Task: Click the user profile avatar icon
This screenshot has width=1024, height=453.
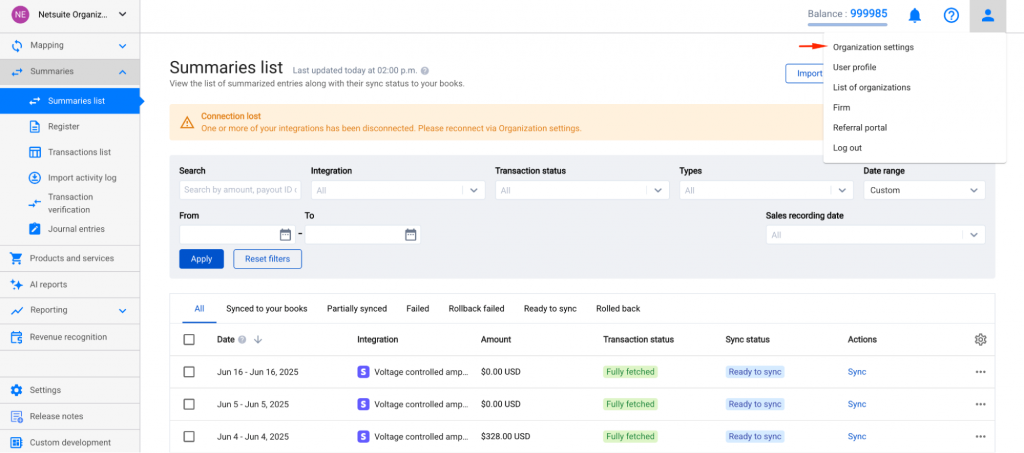Action: pos(987,15)
